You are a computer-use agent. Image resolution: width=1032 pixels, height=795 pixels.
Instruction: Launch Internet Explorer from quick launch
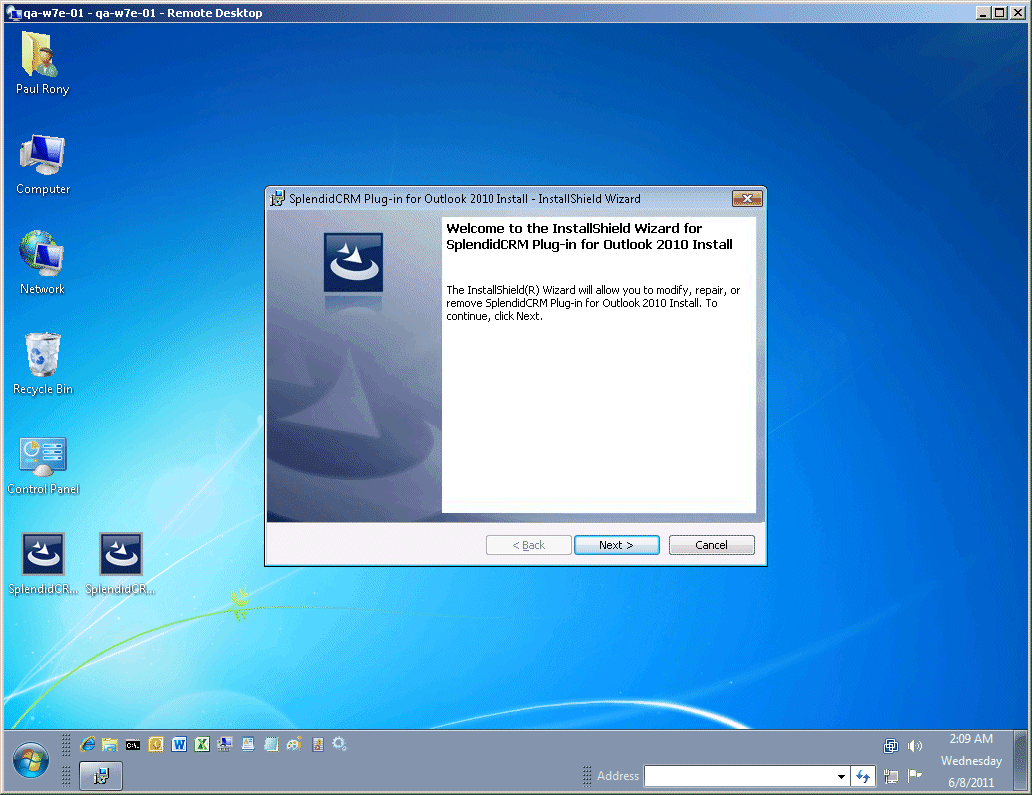pyautogui.click(x=88, y=744)
